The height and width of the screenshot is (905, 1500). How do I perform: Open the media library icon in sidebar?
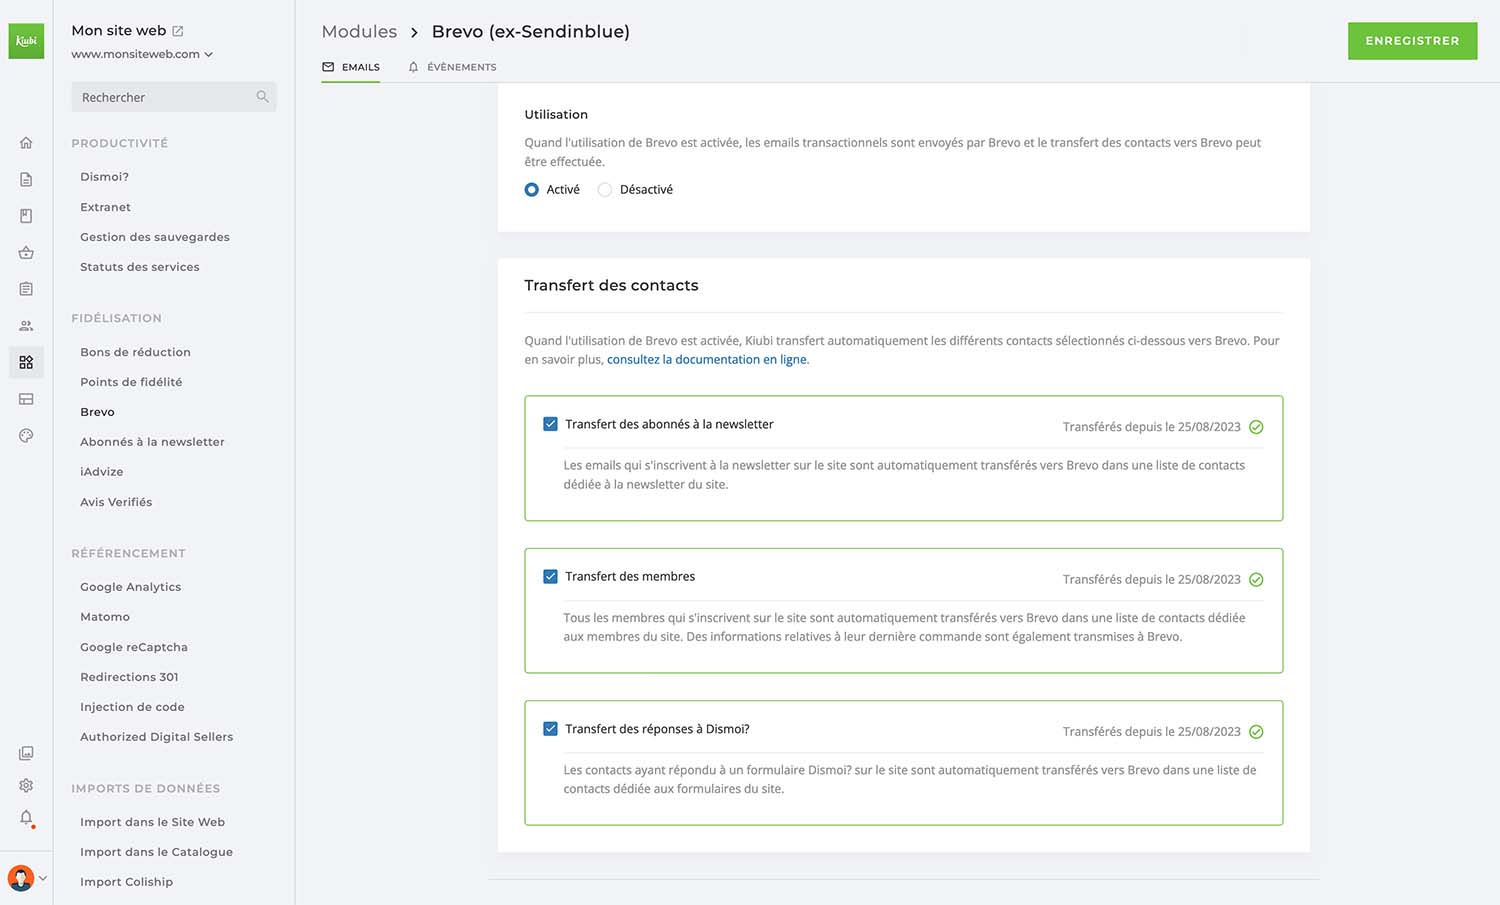click(26, 753)
